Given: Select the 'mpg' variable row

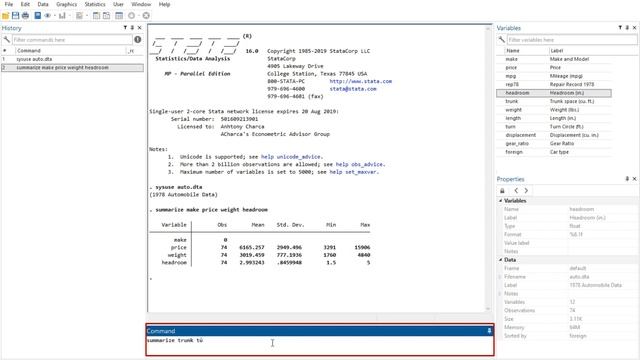Looking at the screenshot, I should point(554,76).
